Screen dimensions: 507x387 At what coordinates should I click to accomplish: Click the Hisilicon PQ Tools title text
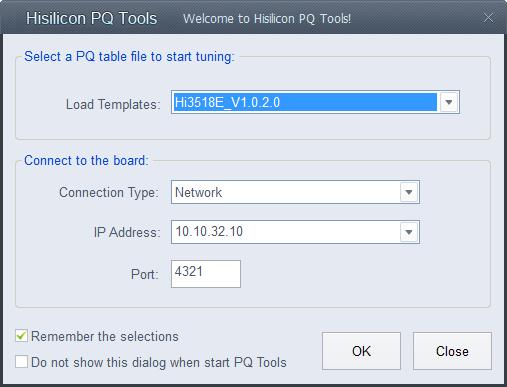tap(92, 18)
